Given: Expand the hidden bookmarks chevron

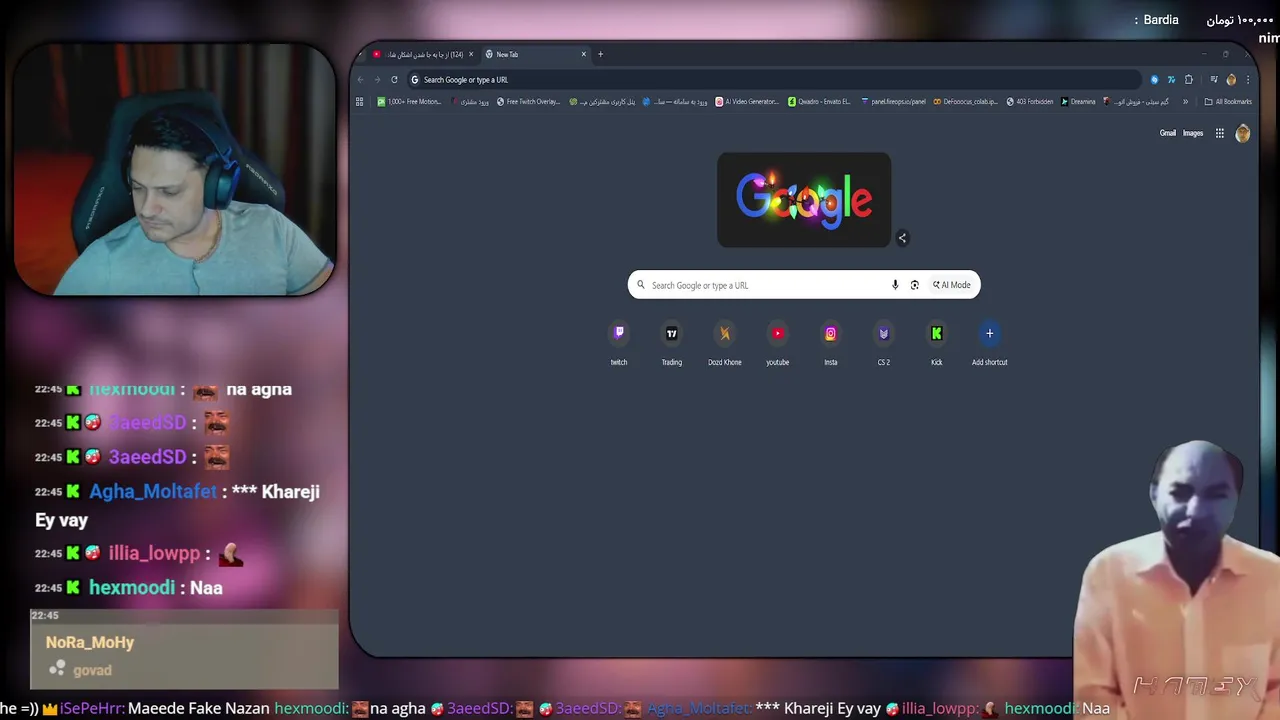Looking at the screenshot, I should 1186,101.
